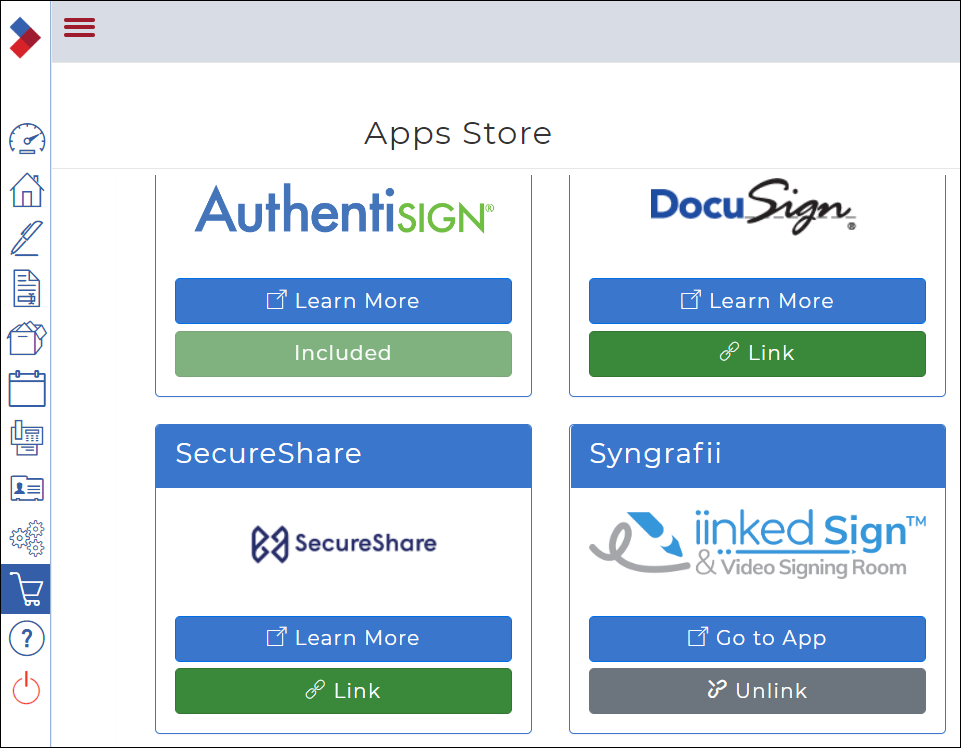Click the open box icon in sidebar

(27, 339)
